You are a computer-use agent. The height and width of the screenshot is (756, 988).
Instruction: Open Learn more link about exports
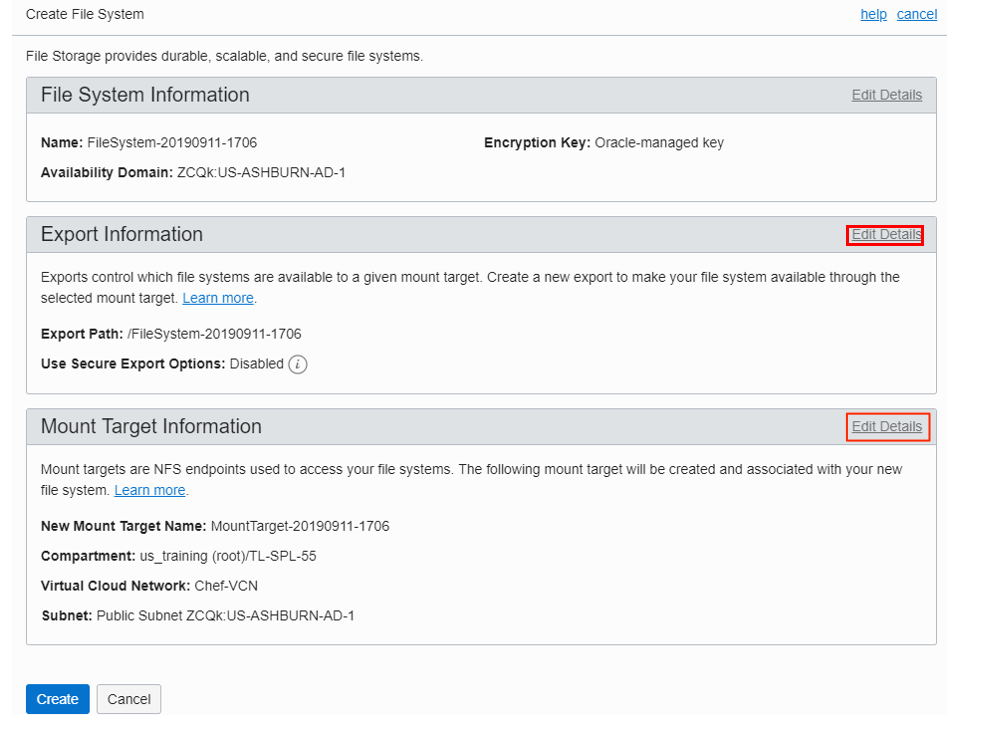pos(218,298)
